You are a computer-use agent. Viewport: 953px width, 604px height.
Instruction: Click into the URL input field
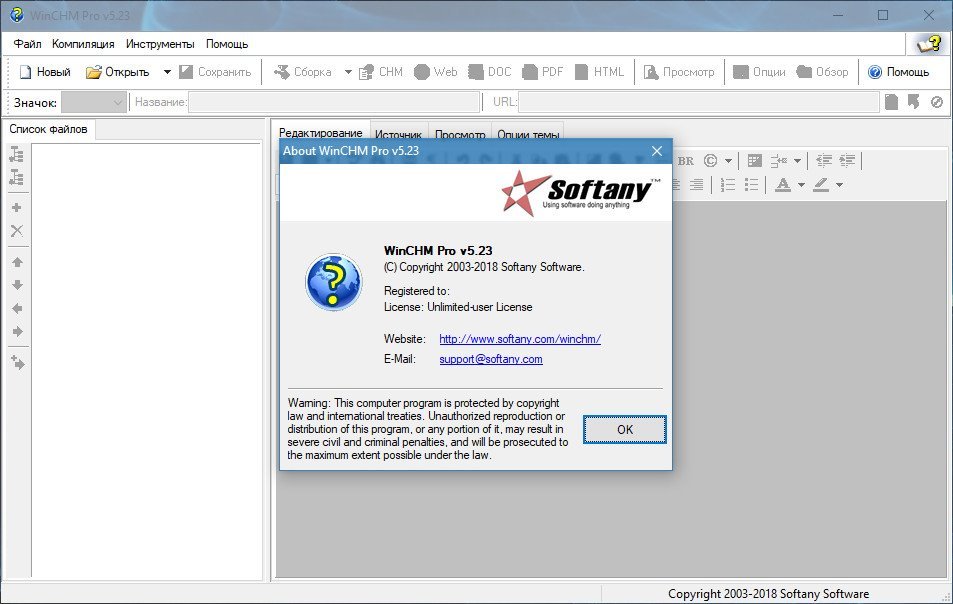click(698, 103)
